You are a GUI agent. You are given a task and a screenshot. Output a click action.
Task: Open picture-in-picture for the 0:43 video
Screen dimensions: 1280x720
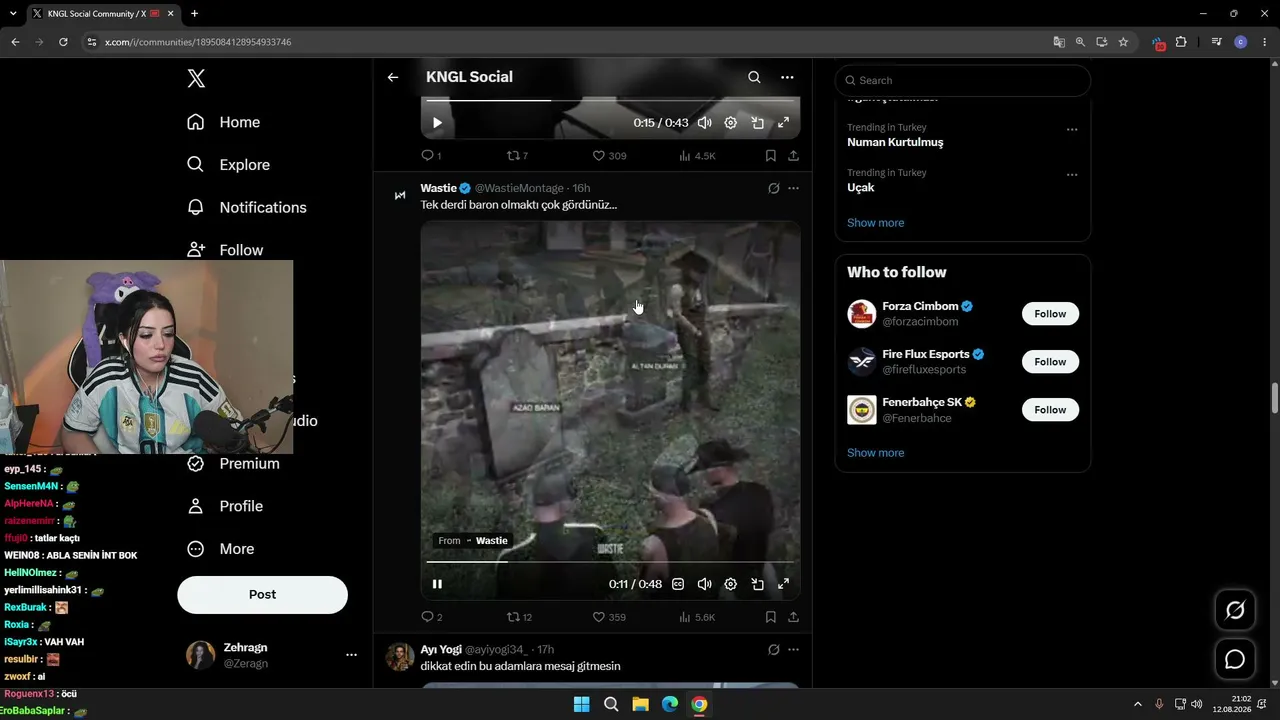coord(757,123)
